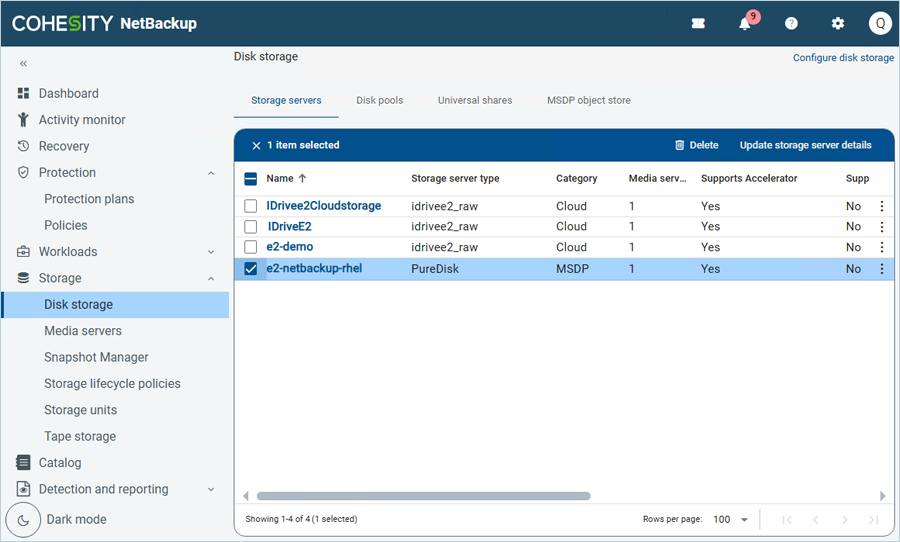Clear selection with the X icon
Viewport: 900px width, 542px height.
[256, 145]
